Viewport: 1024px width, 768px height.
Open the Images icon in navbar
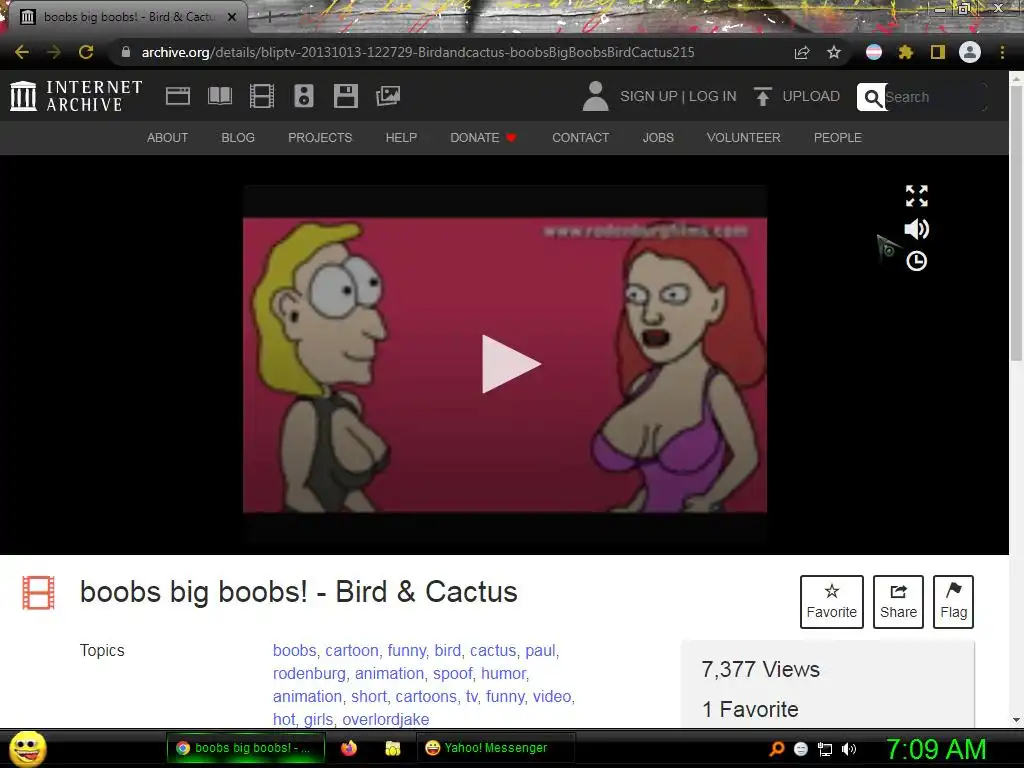point(388,96)
